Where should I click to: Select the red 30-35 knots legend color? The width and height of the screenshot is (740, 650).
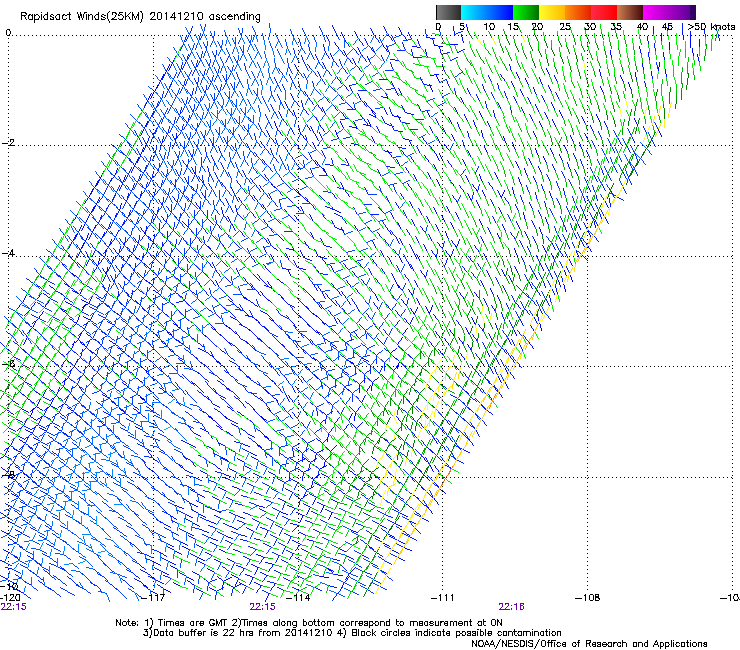pyautogui.click(x=604, y=12)
